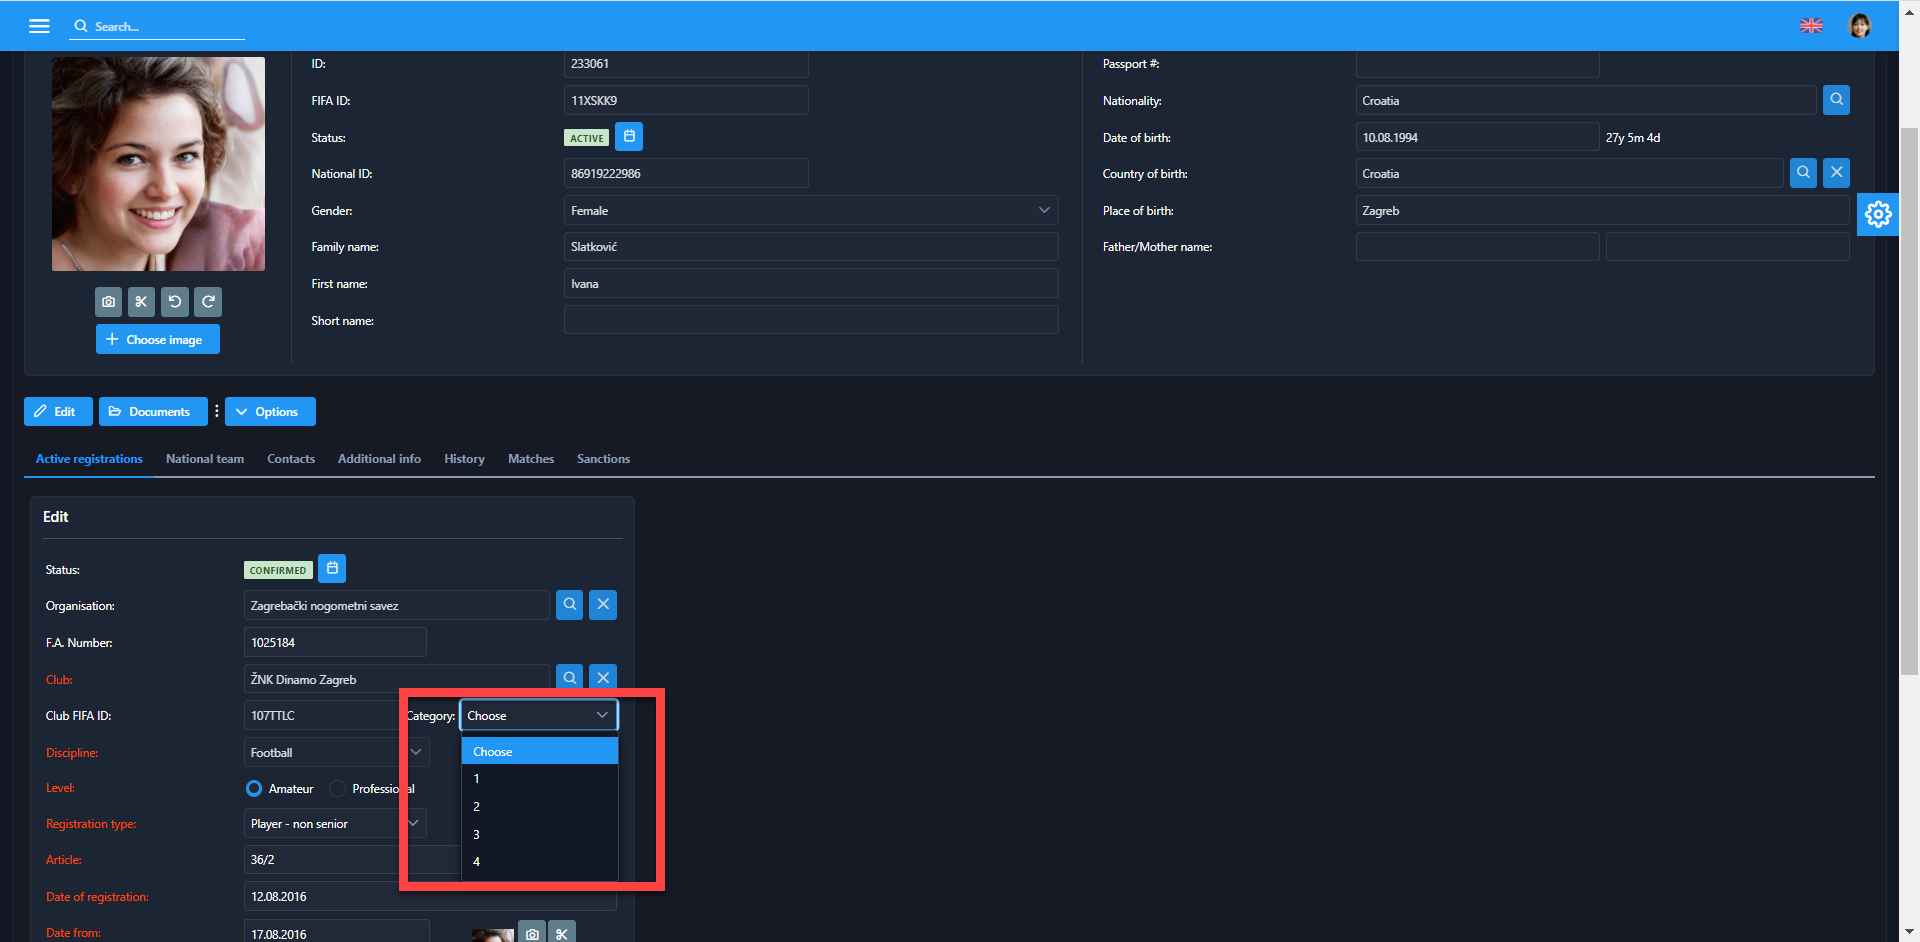Rotate photo counter-clockwise icon

pyautogui.click(x=175, y=302)
